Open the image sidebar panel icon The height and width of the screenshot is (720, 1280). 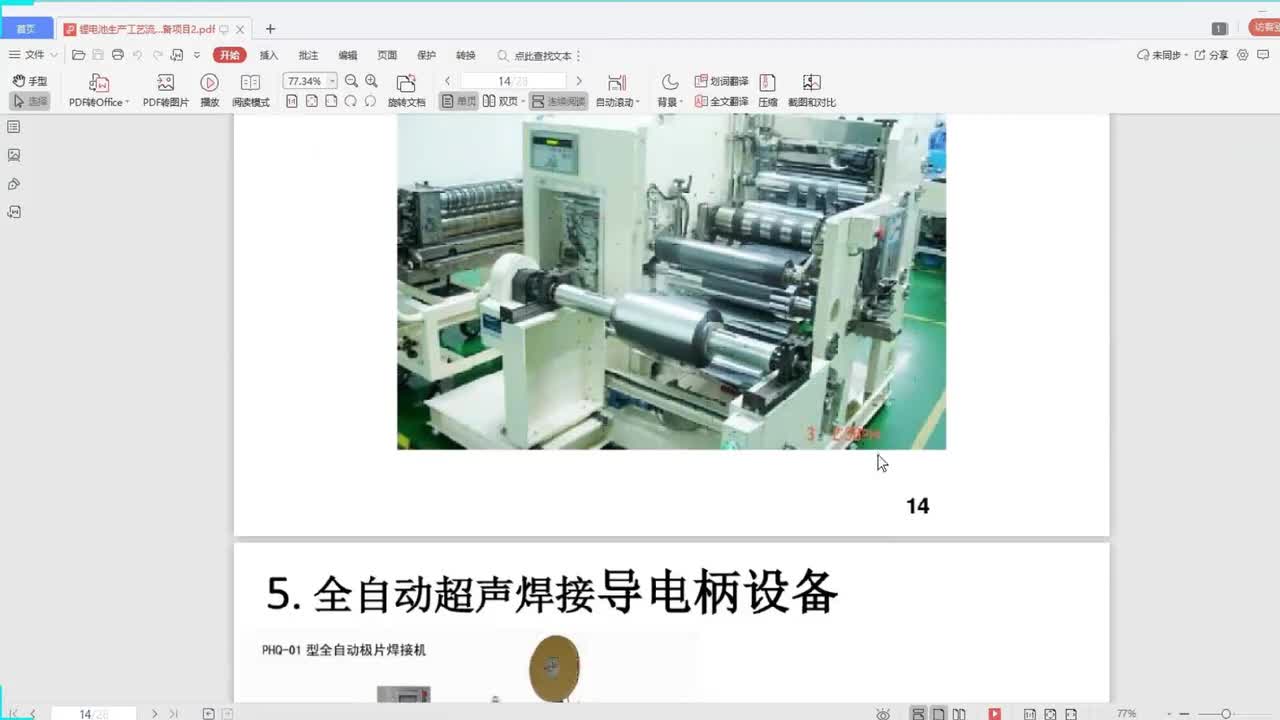(x=14, y=155)
